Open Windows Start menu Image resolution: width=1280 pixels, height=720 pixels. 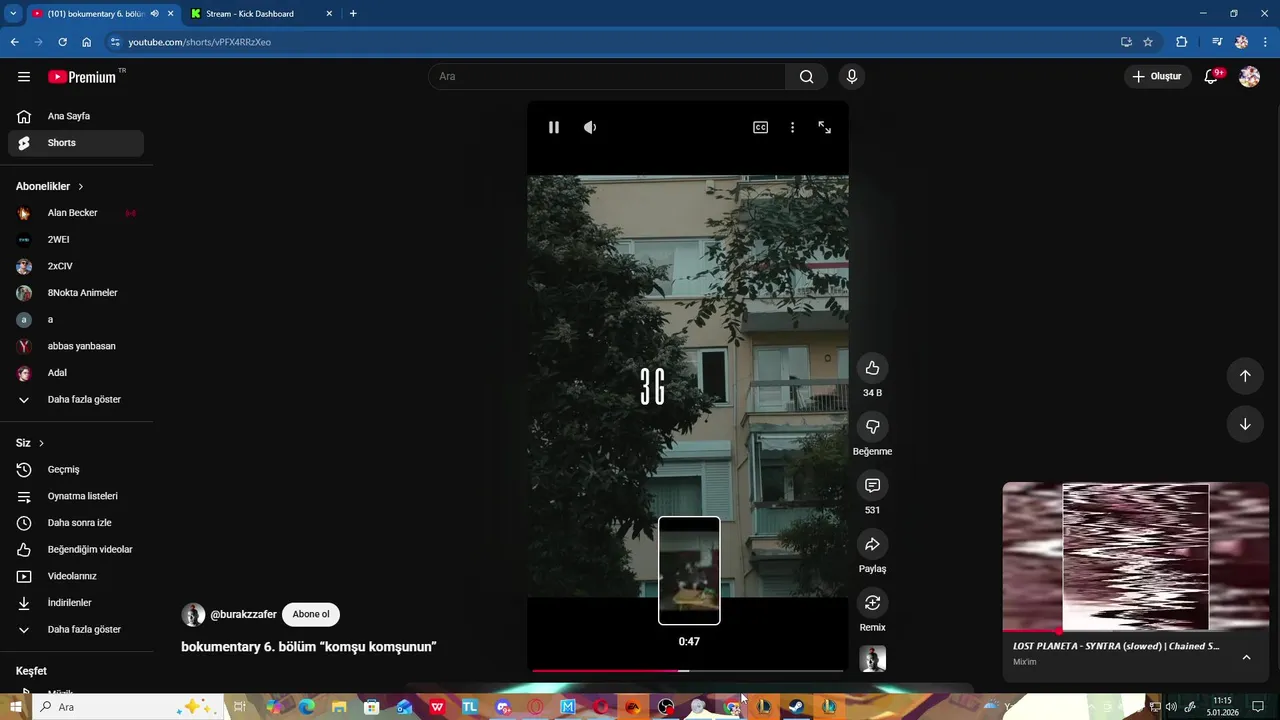pyautogui.click(x=15, y=707)
